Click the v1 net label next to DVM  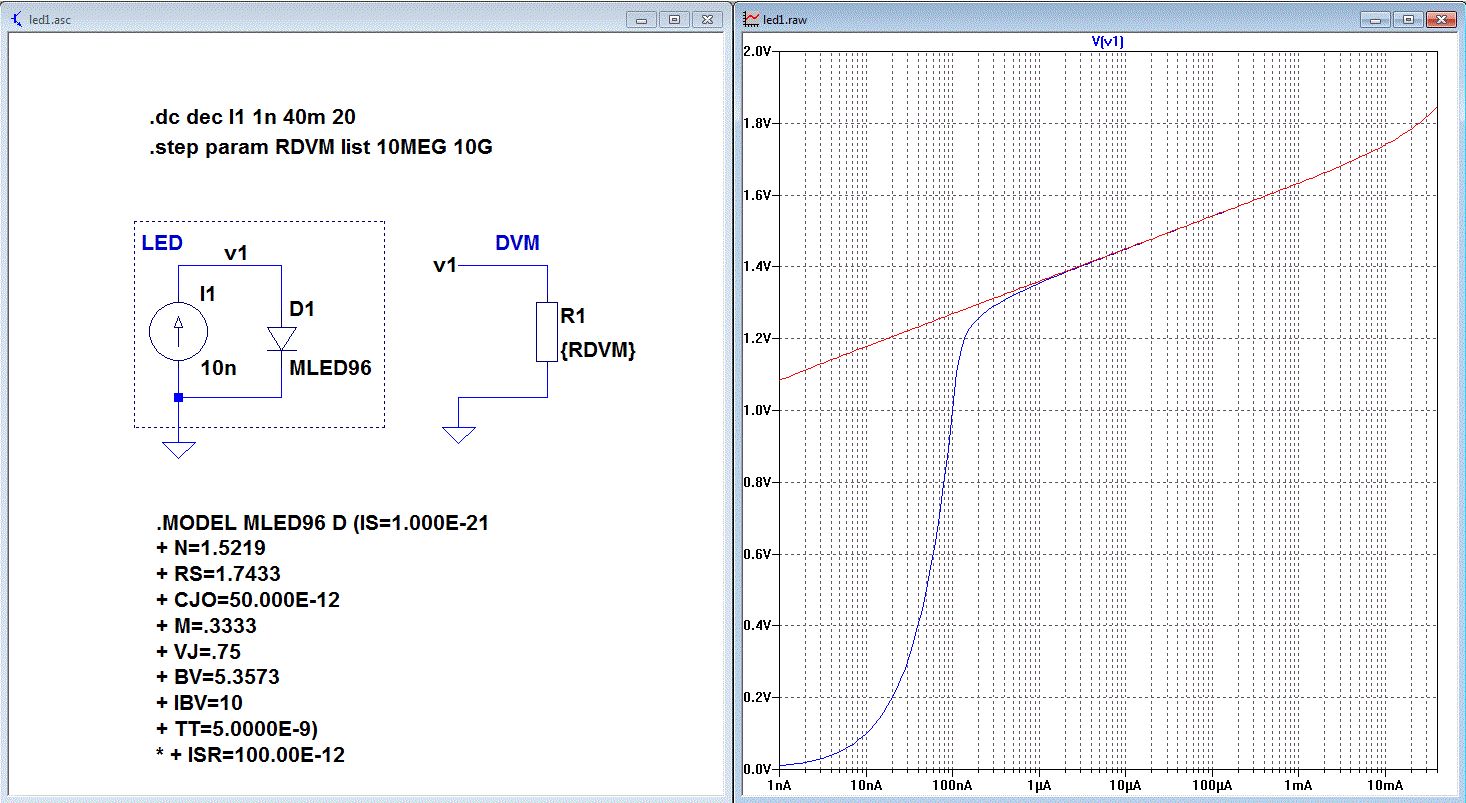(445, 266)
